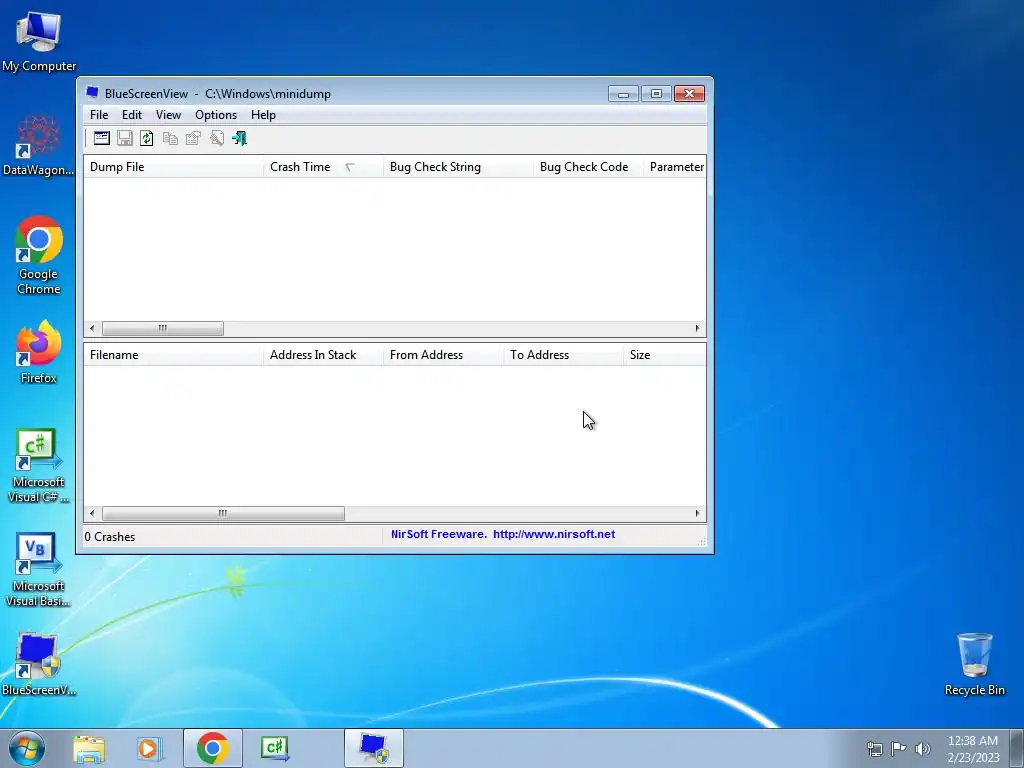The image size is (1024, 768).
Task: Click the Properties toolbar icon
Action: click(x=193, y=138)
